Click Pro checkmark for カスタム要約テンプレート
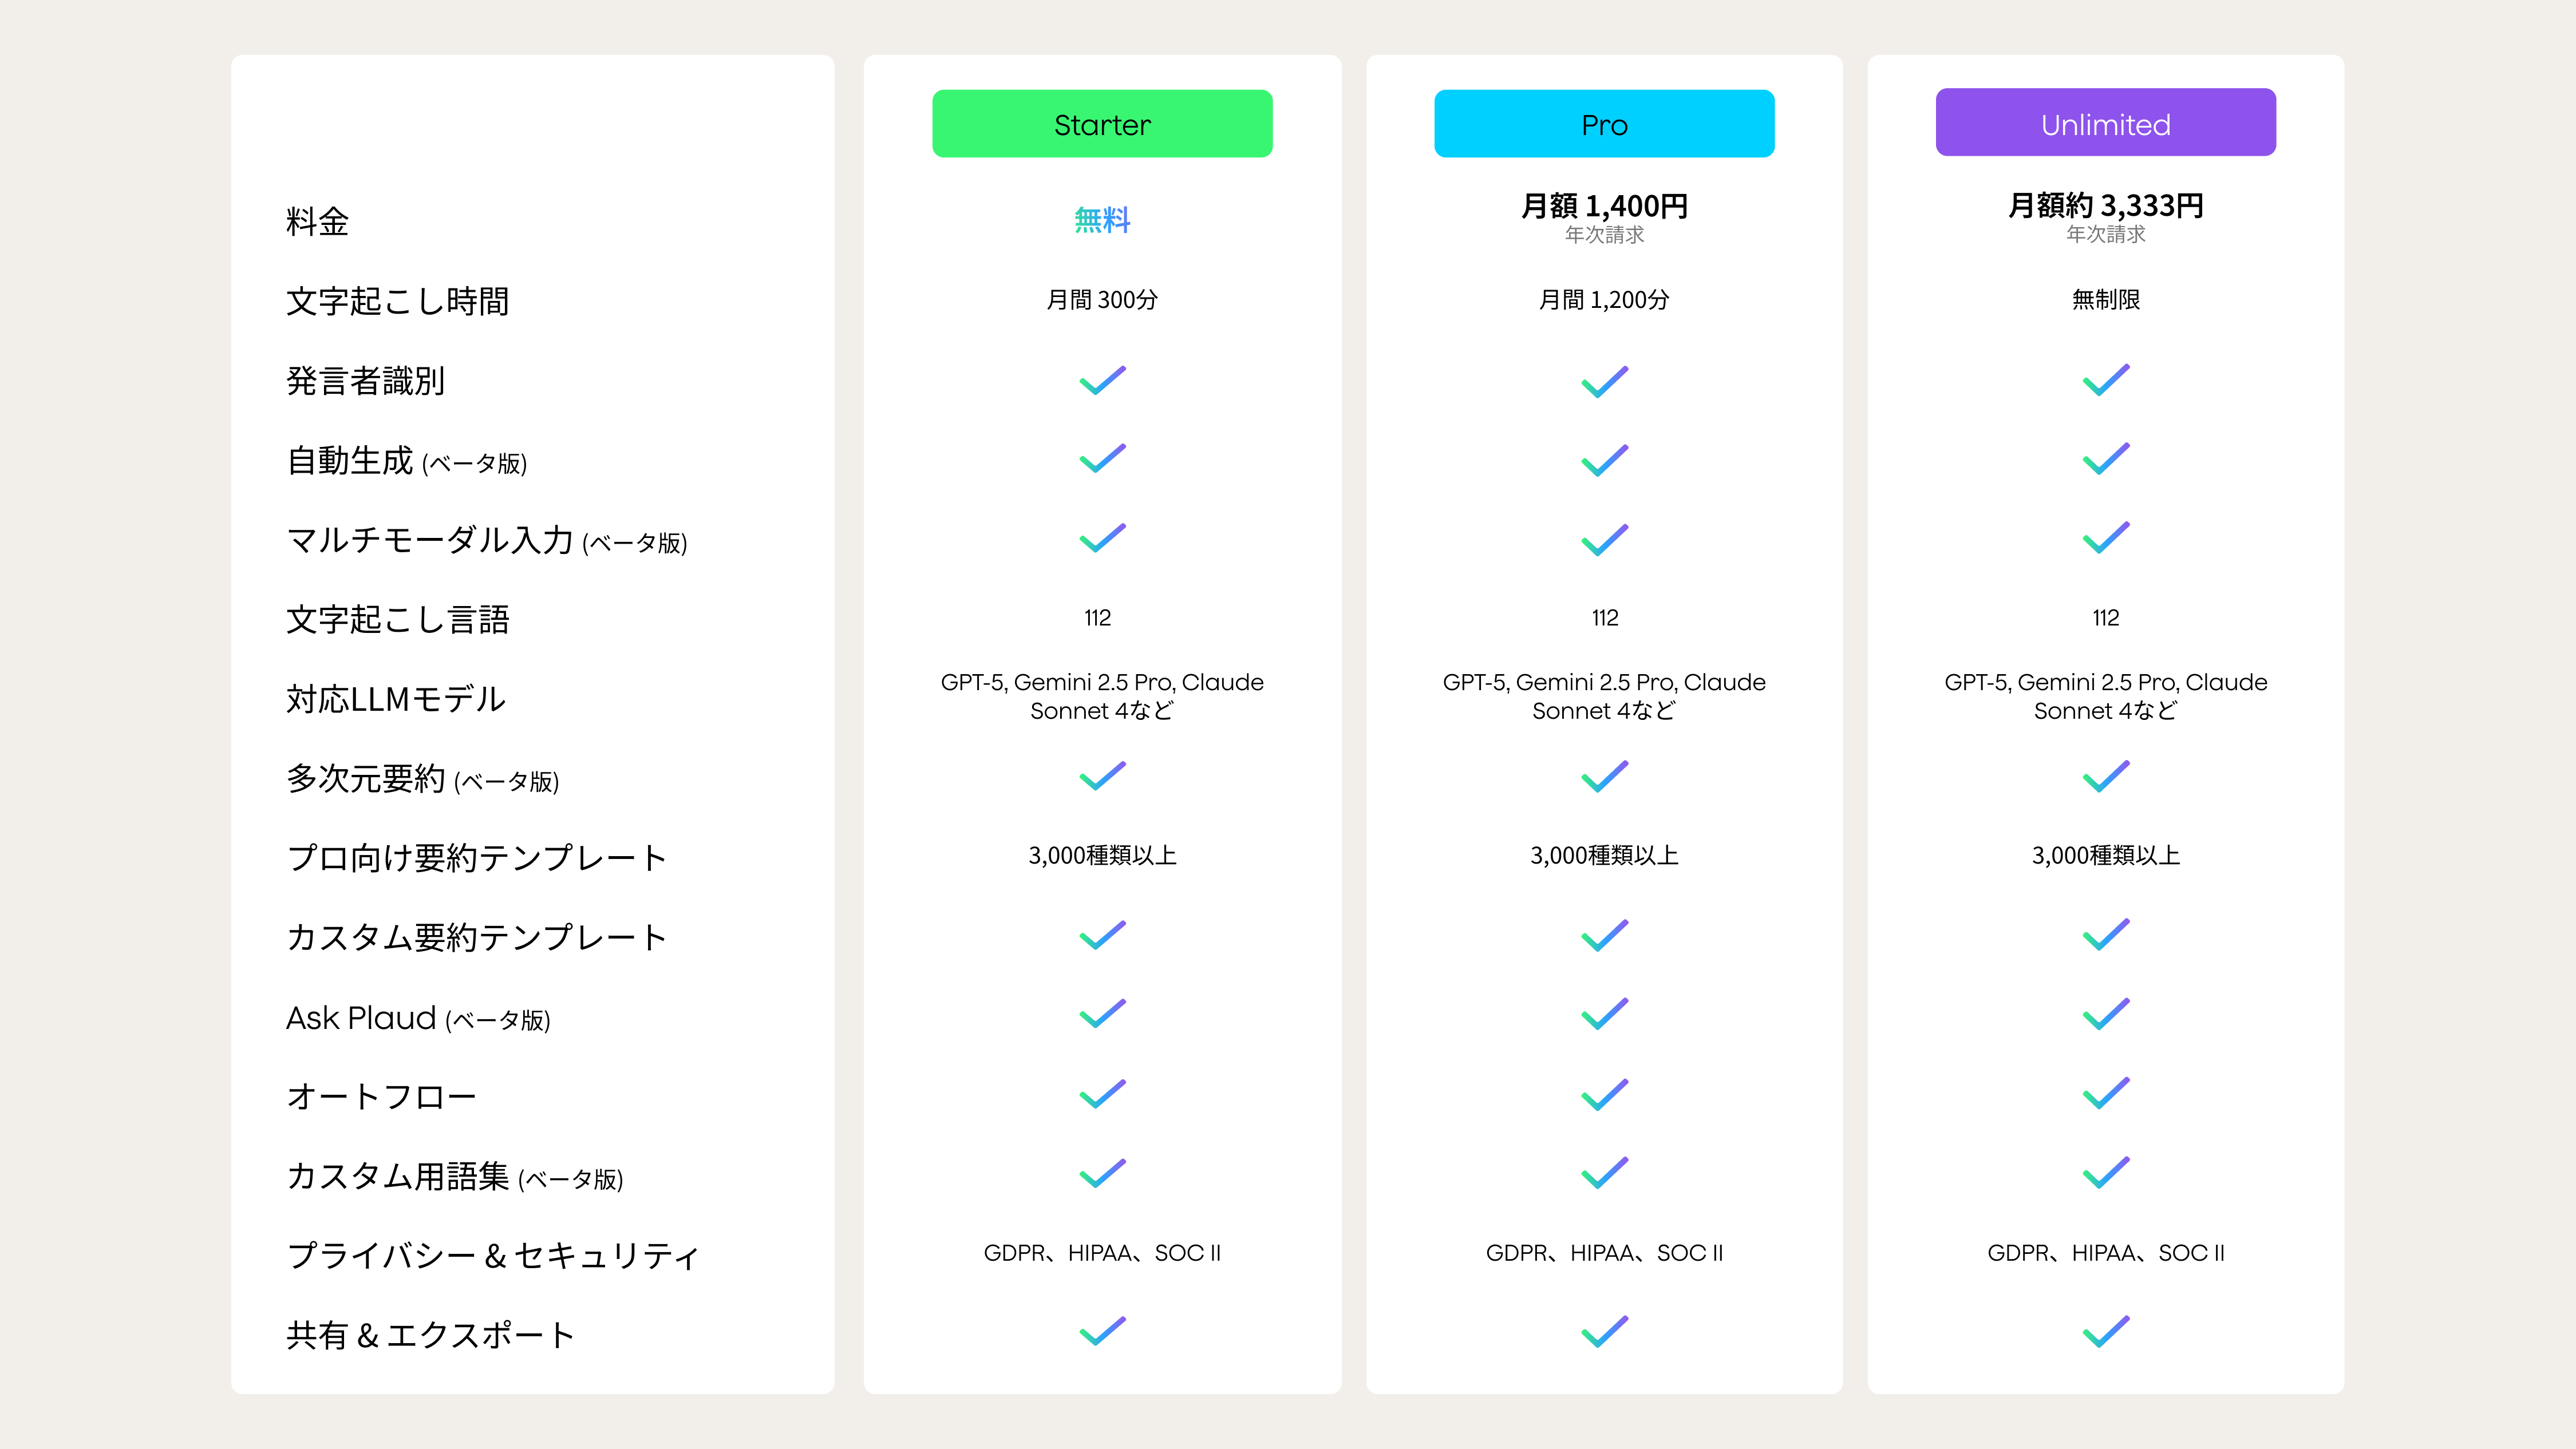The height and width of the screenshot is (1449, 2576). 1604,936
